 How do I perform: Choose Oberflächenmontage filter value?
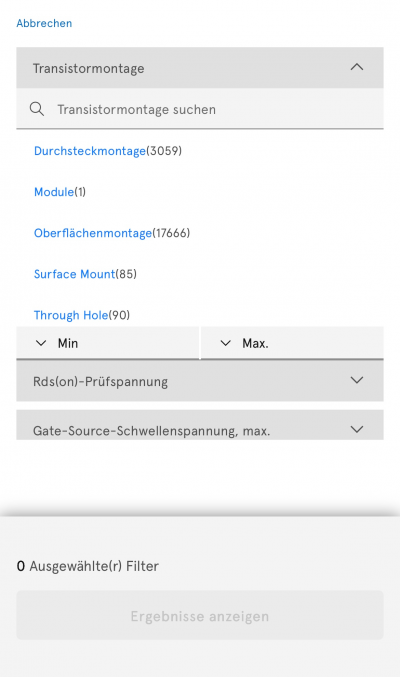coord(93,233)
